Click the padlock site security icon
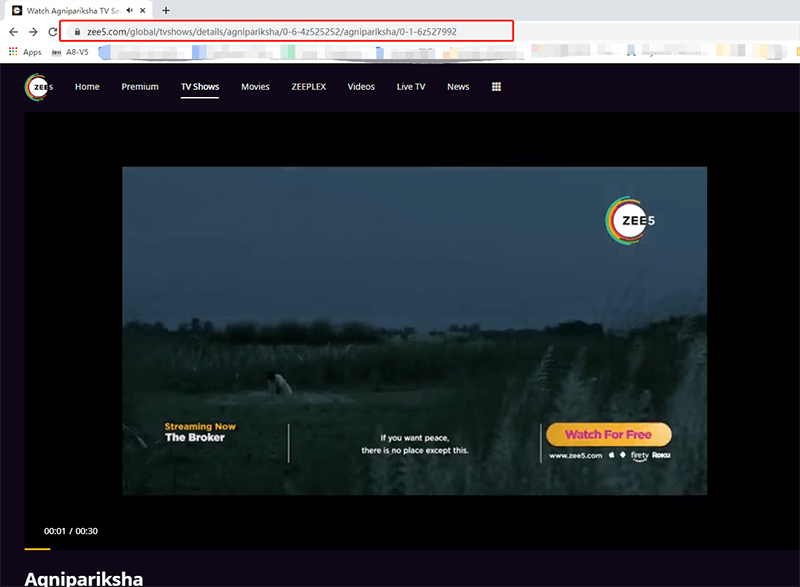 point(77,32)
